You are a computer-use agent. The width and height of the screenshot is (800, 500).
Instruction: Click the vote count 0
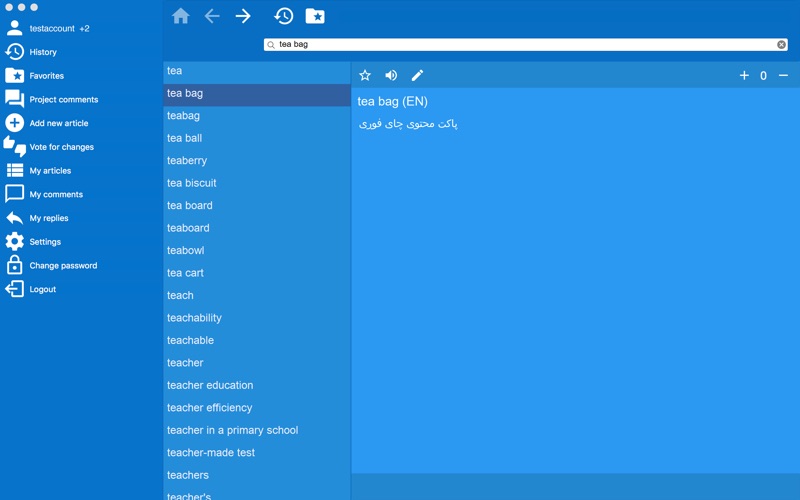763,76
